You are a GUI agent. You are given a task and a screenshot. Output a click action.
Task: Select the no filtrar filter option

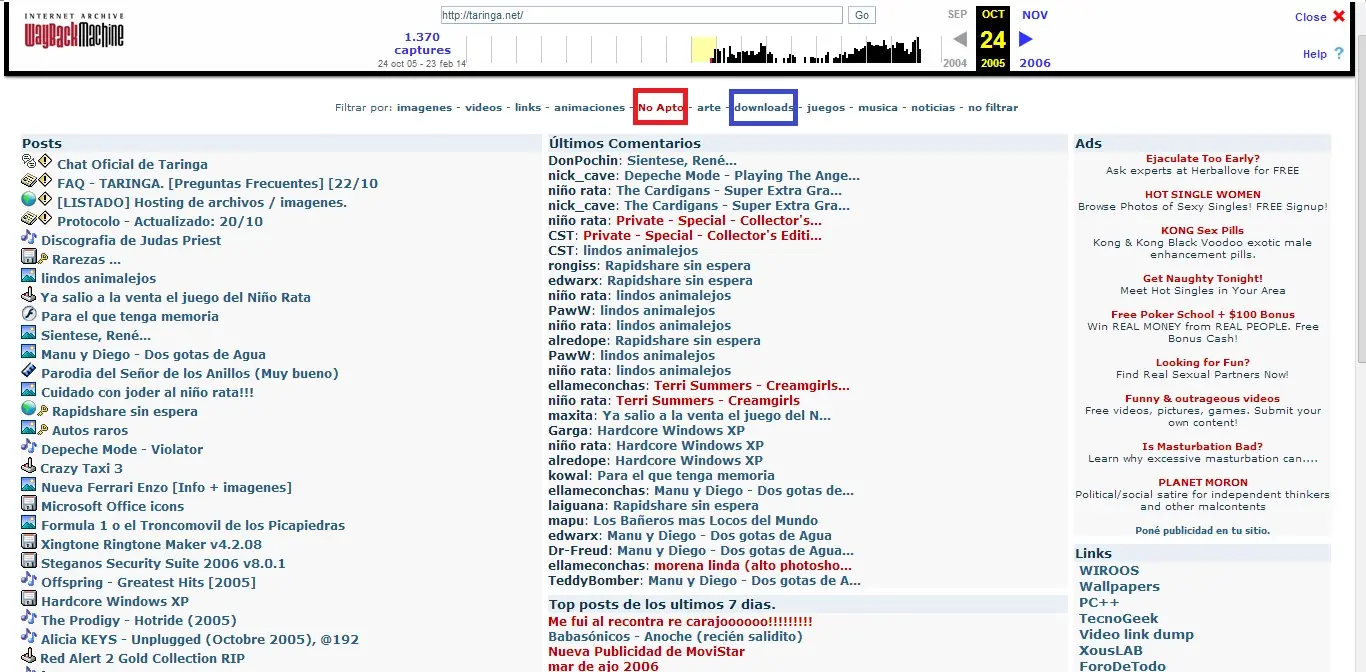(993, 107)
